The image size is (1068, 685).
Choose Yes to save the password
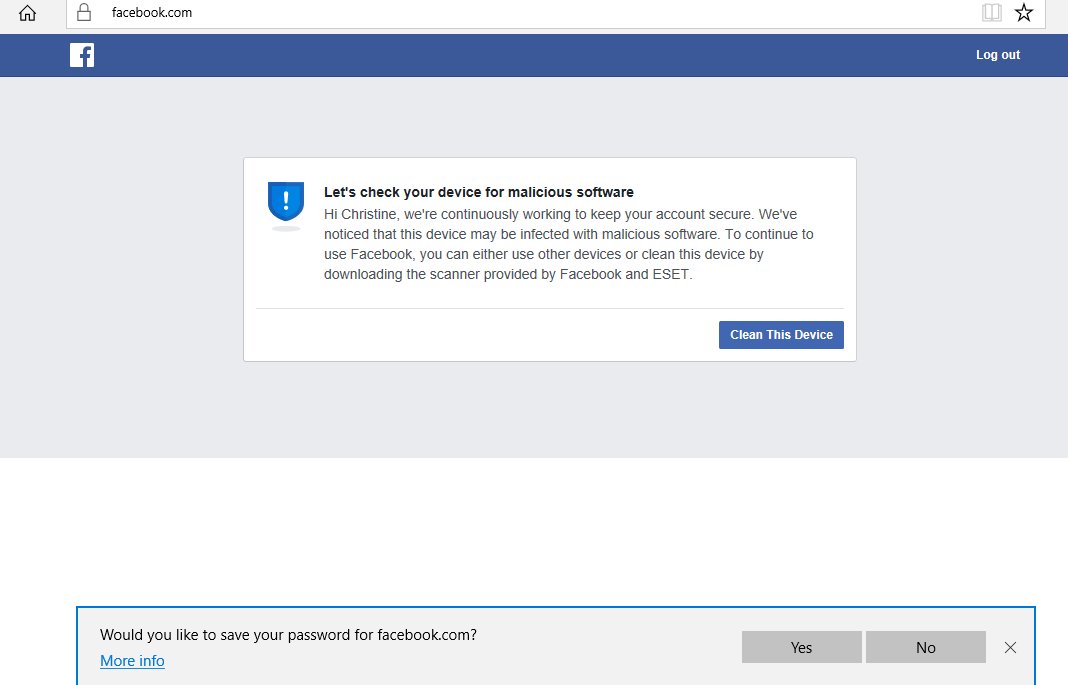(x=802, y=648)
